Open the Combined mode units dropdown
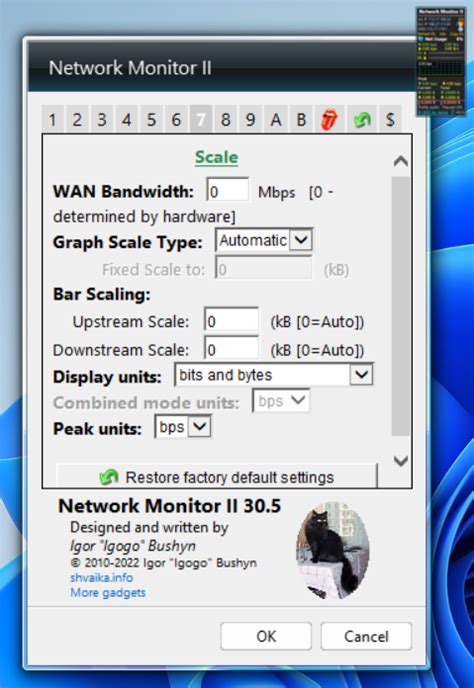474x688 pixels. (281, 401)
